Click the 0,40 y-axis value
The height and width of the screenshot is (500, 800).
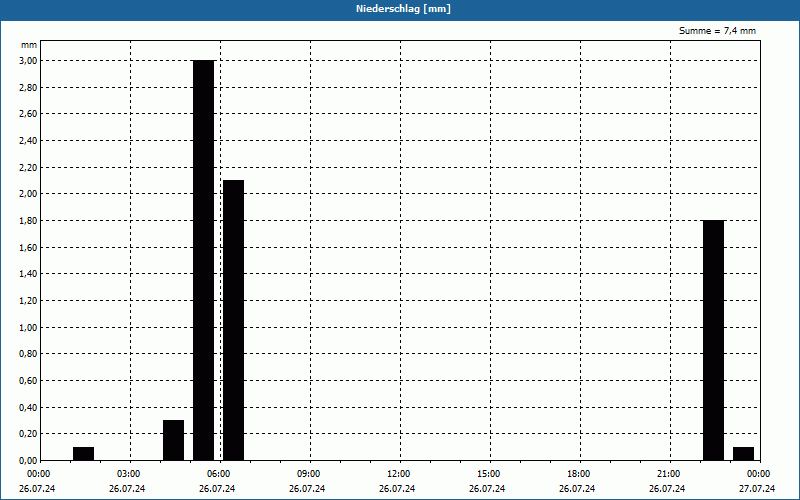click(x=28, y=407)
